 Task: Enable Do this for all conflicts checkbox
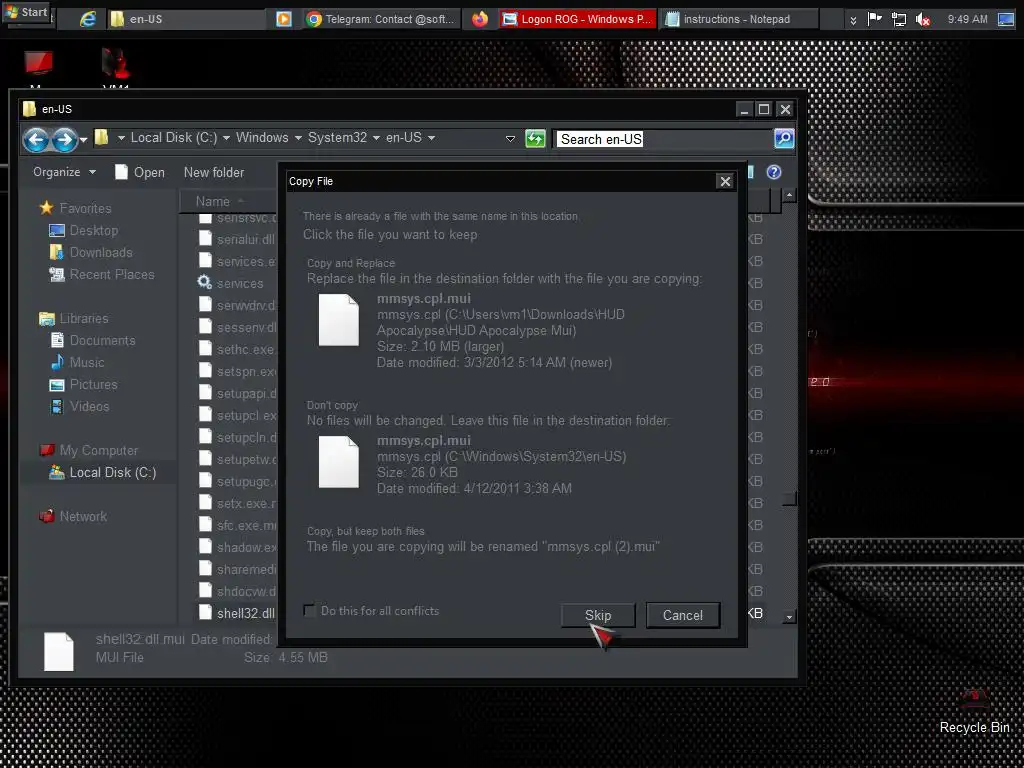(310, 611)
